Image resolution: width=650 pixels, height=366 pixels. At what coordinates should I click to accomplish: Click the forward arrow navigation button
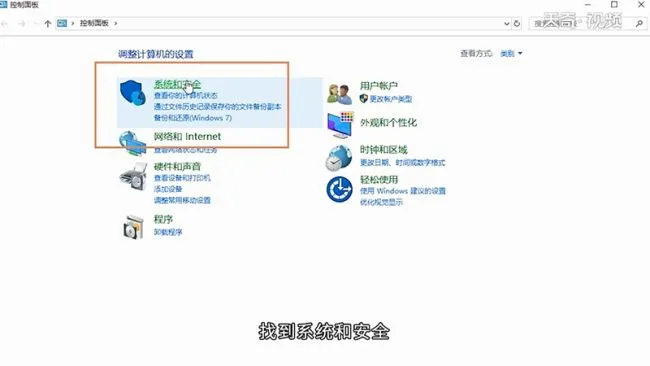tap(22, 24)
